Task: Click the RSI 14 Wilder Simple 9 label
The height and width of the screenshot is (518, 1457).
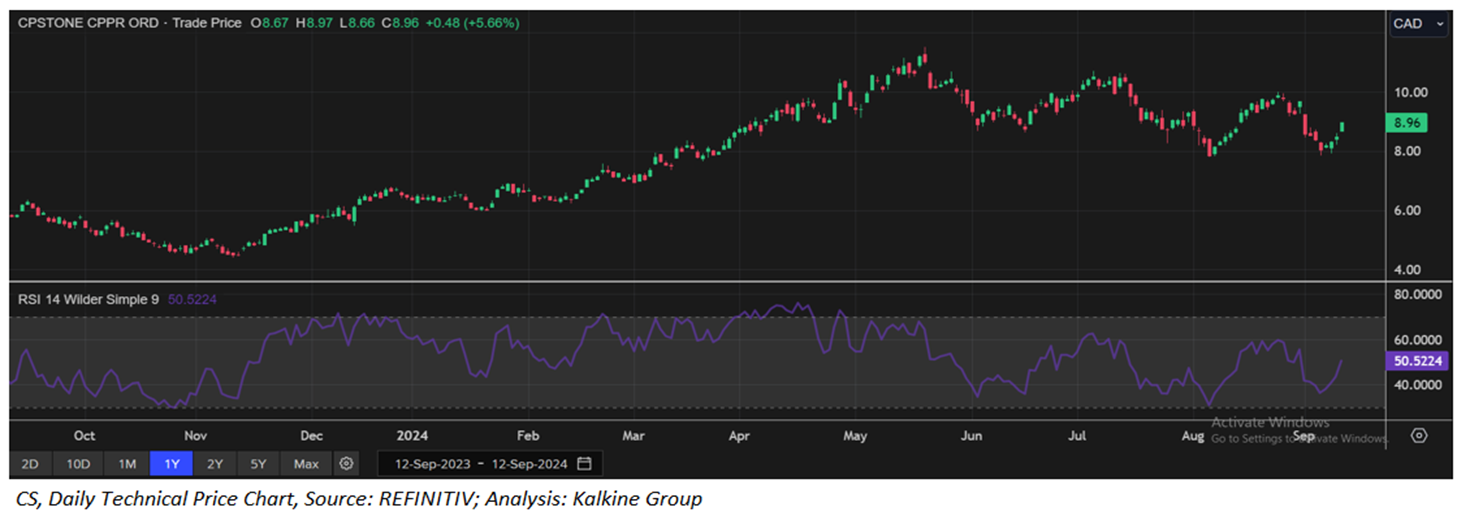Action: 88,298
